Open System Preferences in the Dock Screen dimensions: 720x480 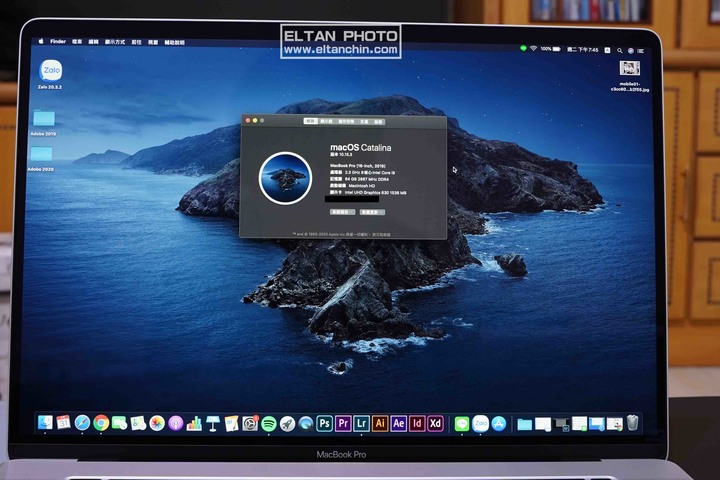pyautogui.click(x=250, y=424)
